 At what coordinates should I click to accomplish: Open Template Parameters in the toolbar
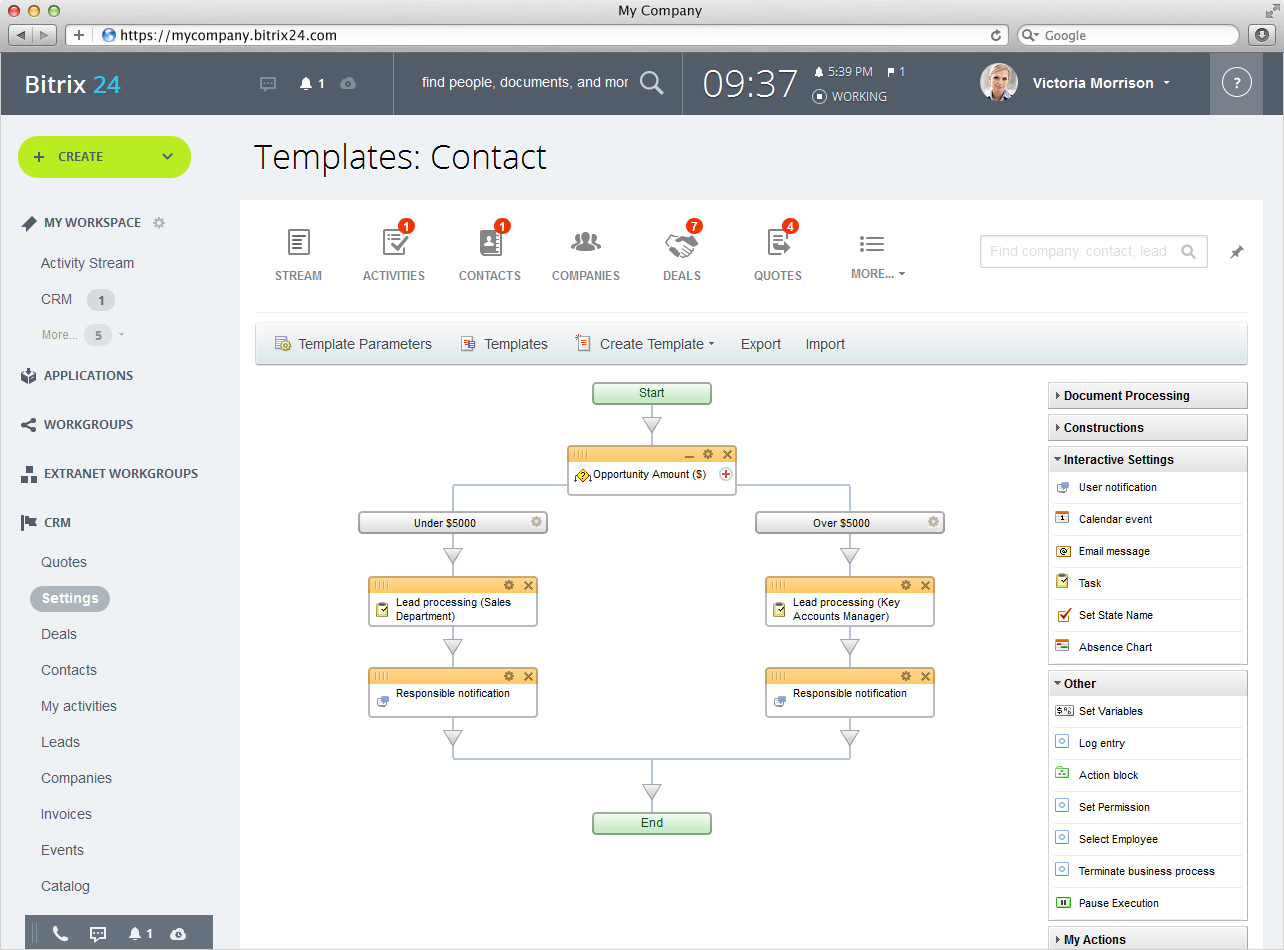pos(353,343)
